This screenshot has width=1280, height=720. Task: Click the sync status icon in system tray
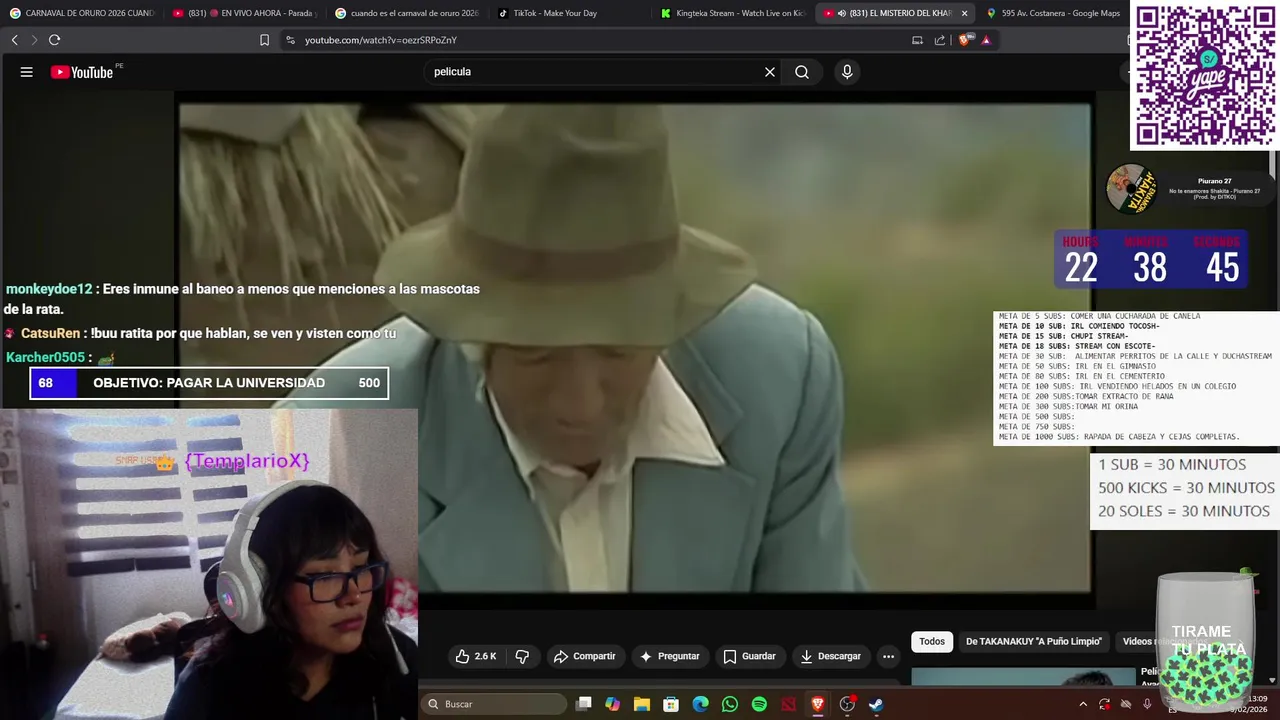click(1104, 704)
